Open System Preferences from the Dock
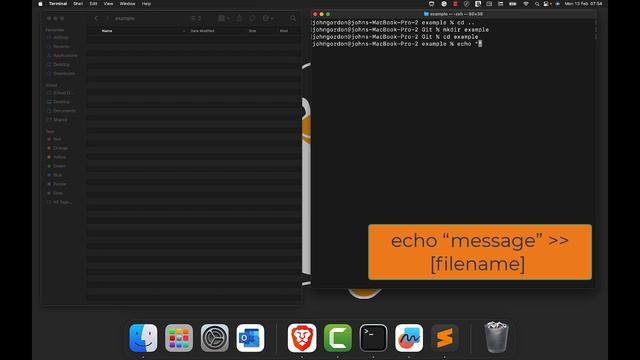Image resolution: width=640 pixels, height=360 pixels. pos(215,338)
